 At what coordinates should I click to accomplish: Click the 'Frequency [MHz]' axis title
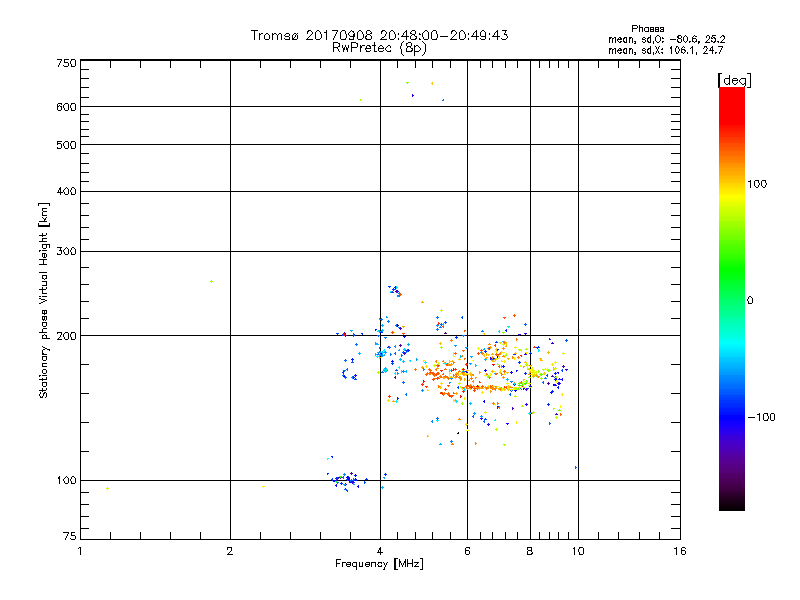[379, 564]
